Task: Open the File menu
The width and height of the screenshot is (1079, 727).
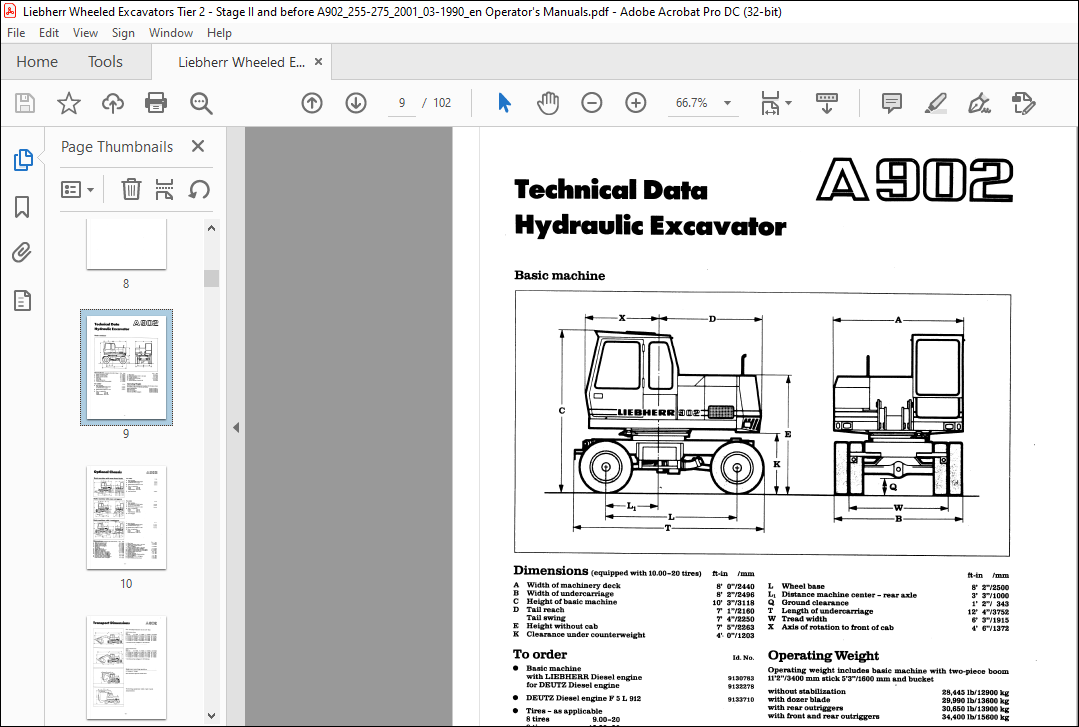Action: 16,33
